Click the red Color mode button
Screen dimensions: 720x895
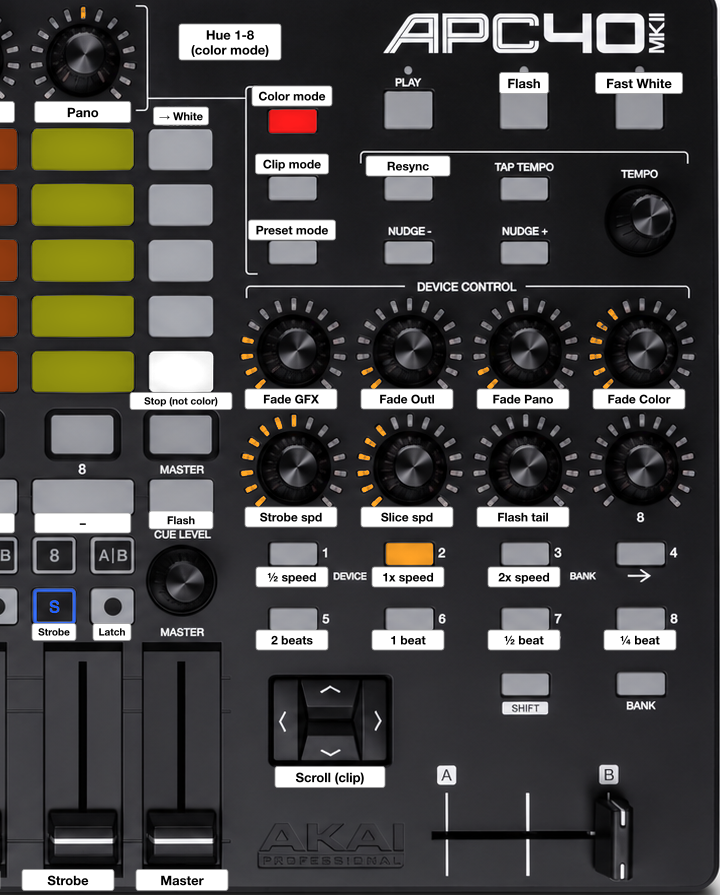point(292,122)
